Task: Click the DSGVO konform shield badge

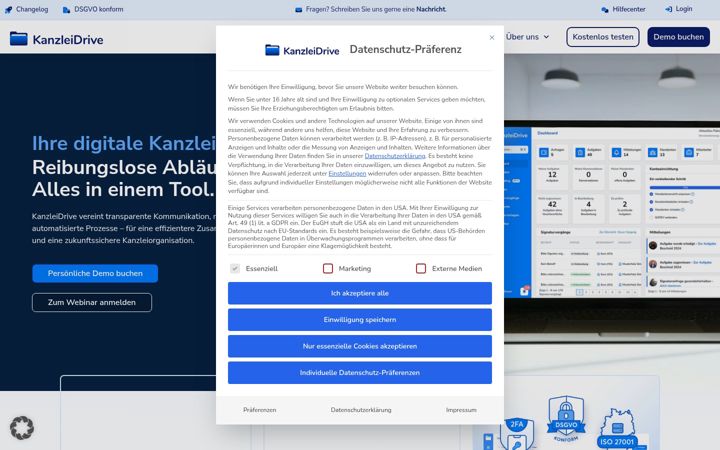Action: coord(566,420)
